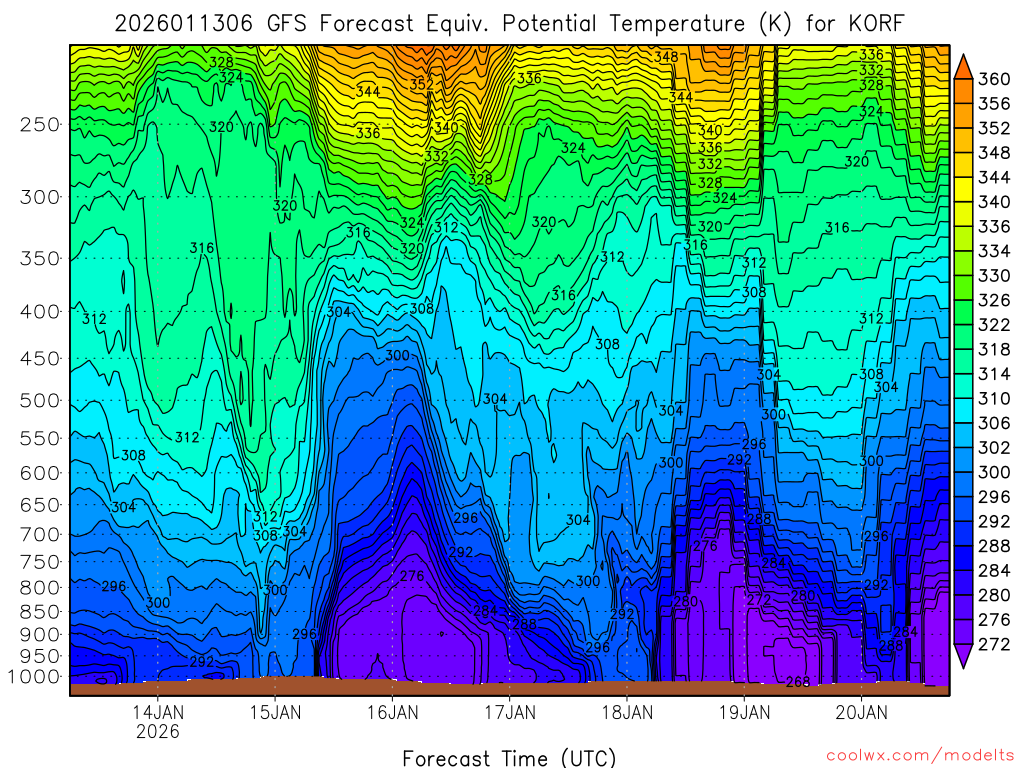Viewport: 1024px width, 768px height.
Task: Click the 272 value on the color legend
Action: tap(994, 645)
